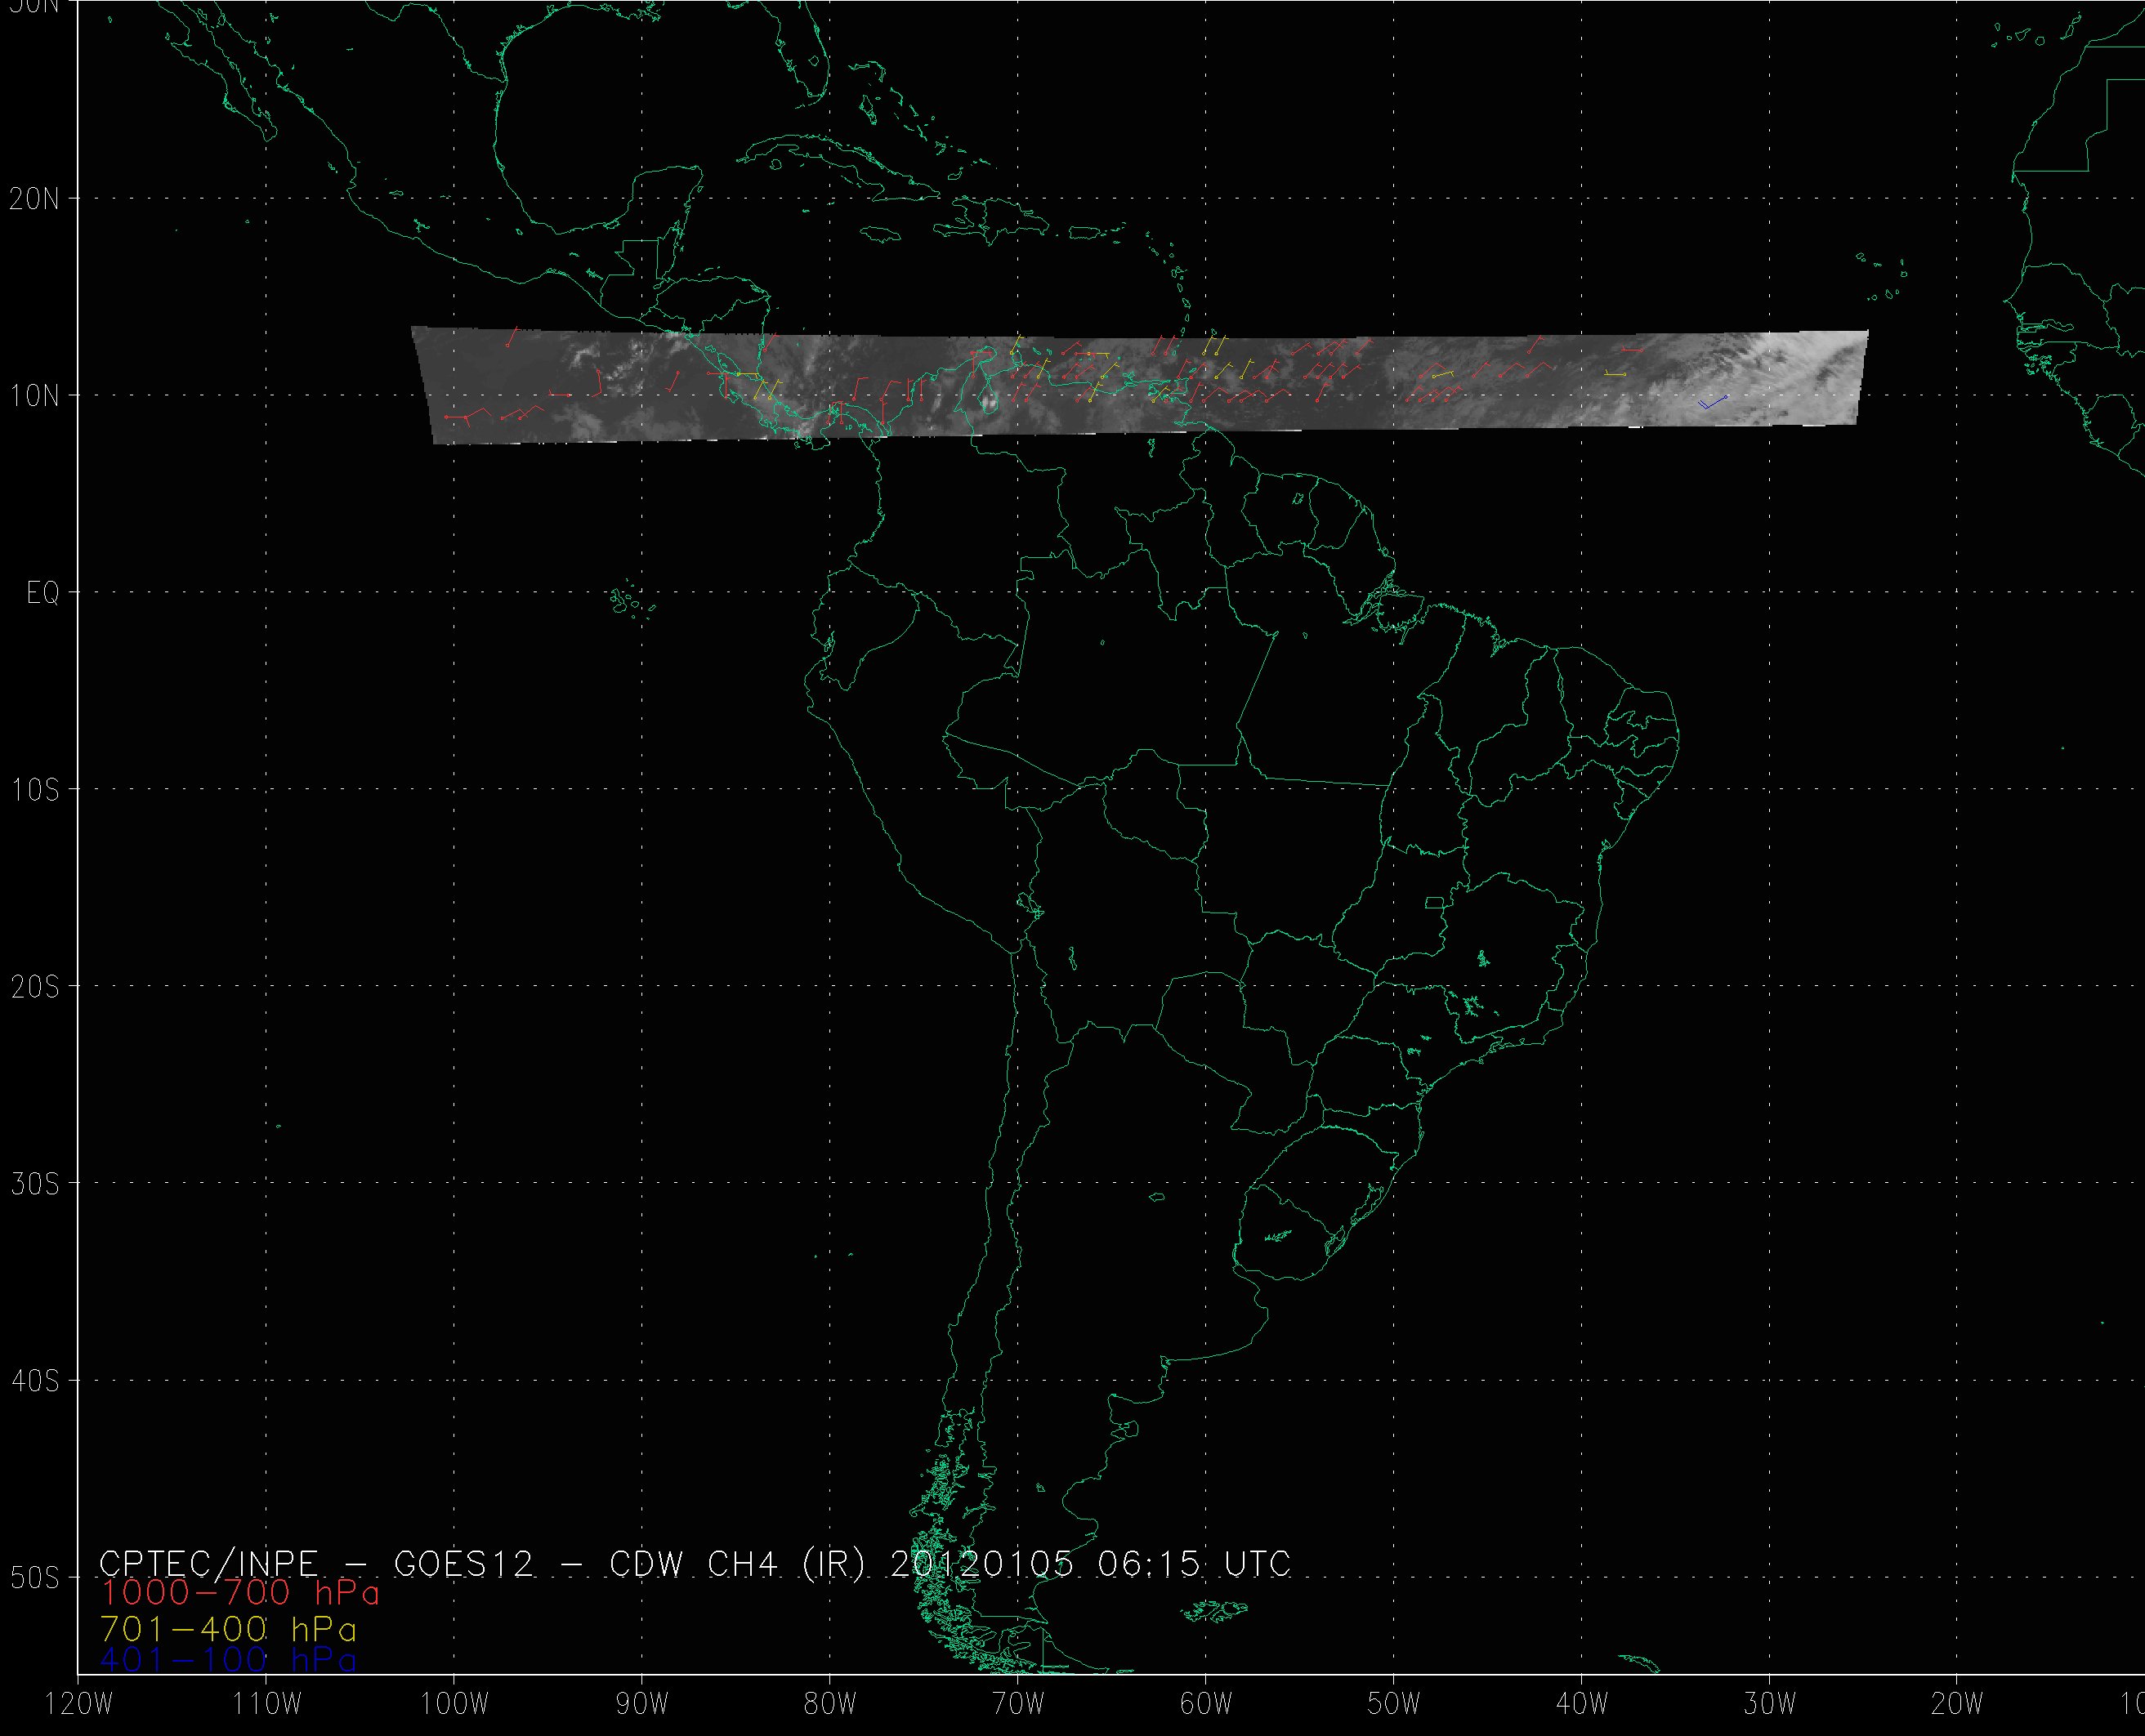The height and width of the screenshot is (1736, 2145).
Task: Click the EQ equator label
Action: tap(42, 593)
